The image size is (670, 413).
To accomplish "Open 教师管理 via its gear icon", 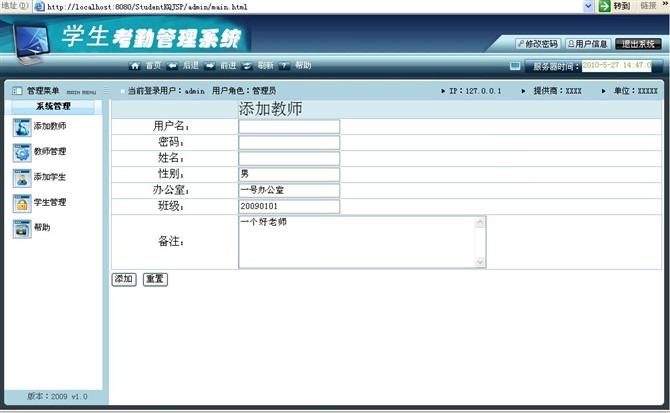I will pos(22,152).
